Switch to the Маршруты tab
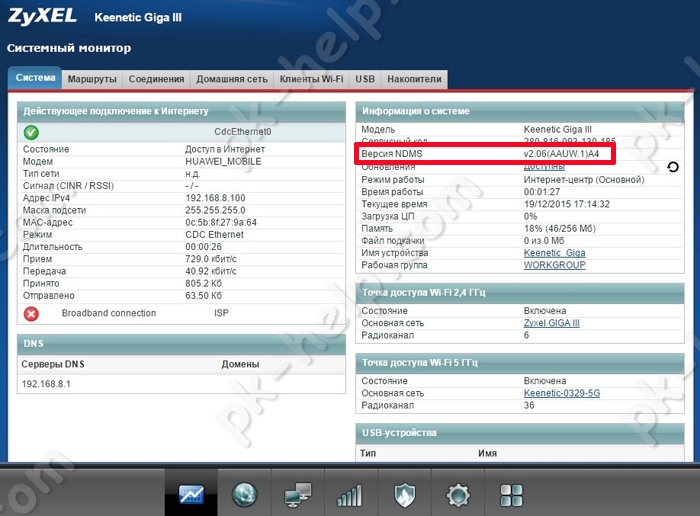Screen dimensions: 700x516 (x=92, y=79)
